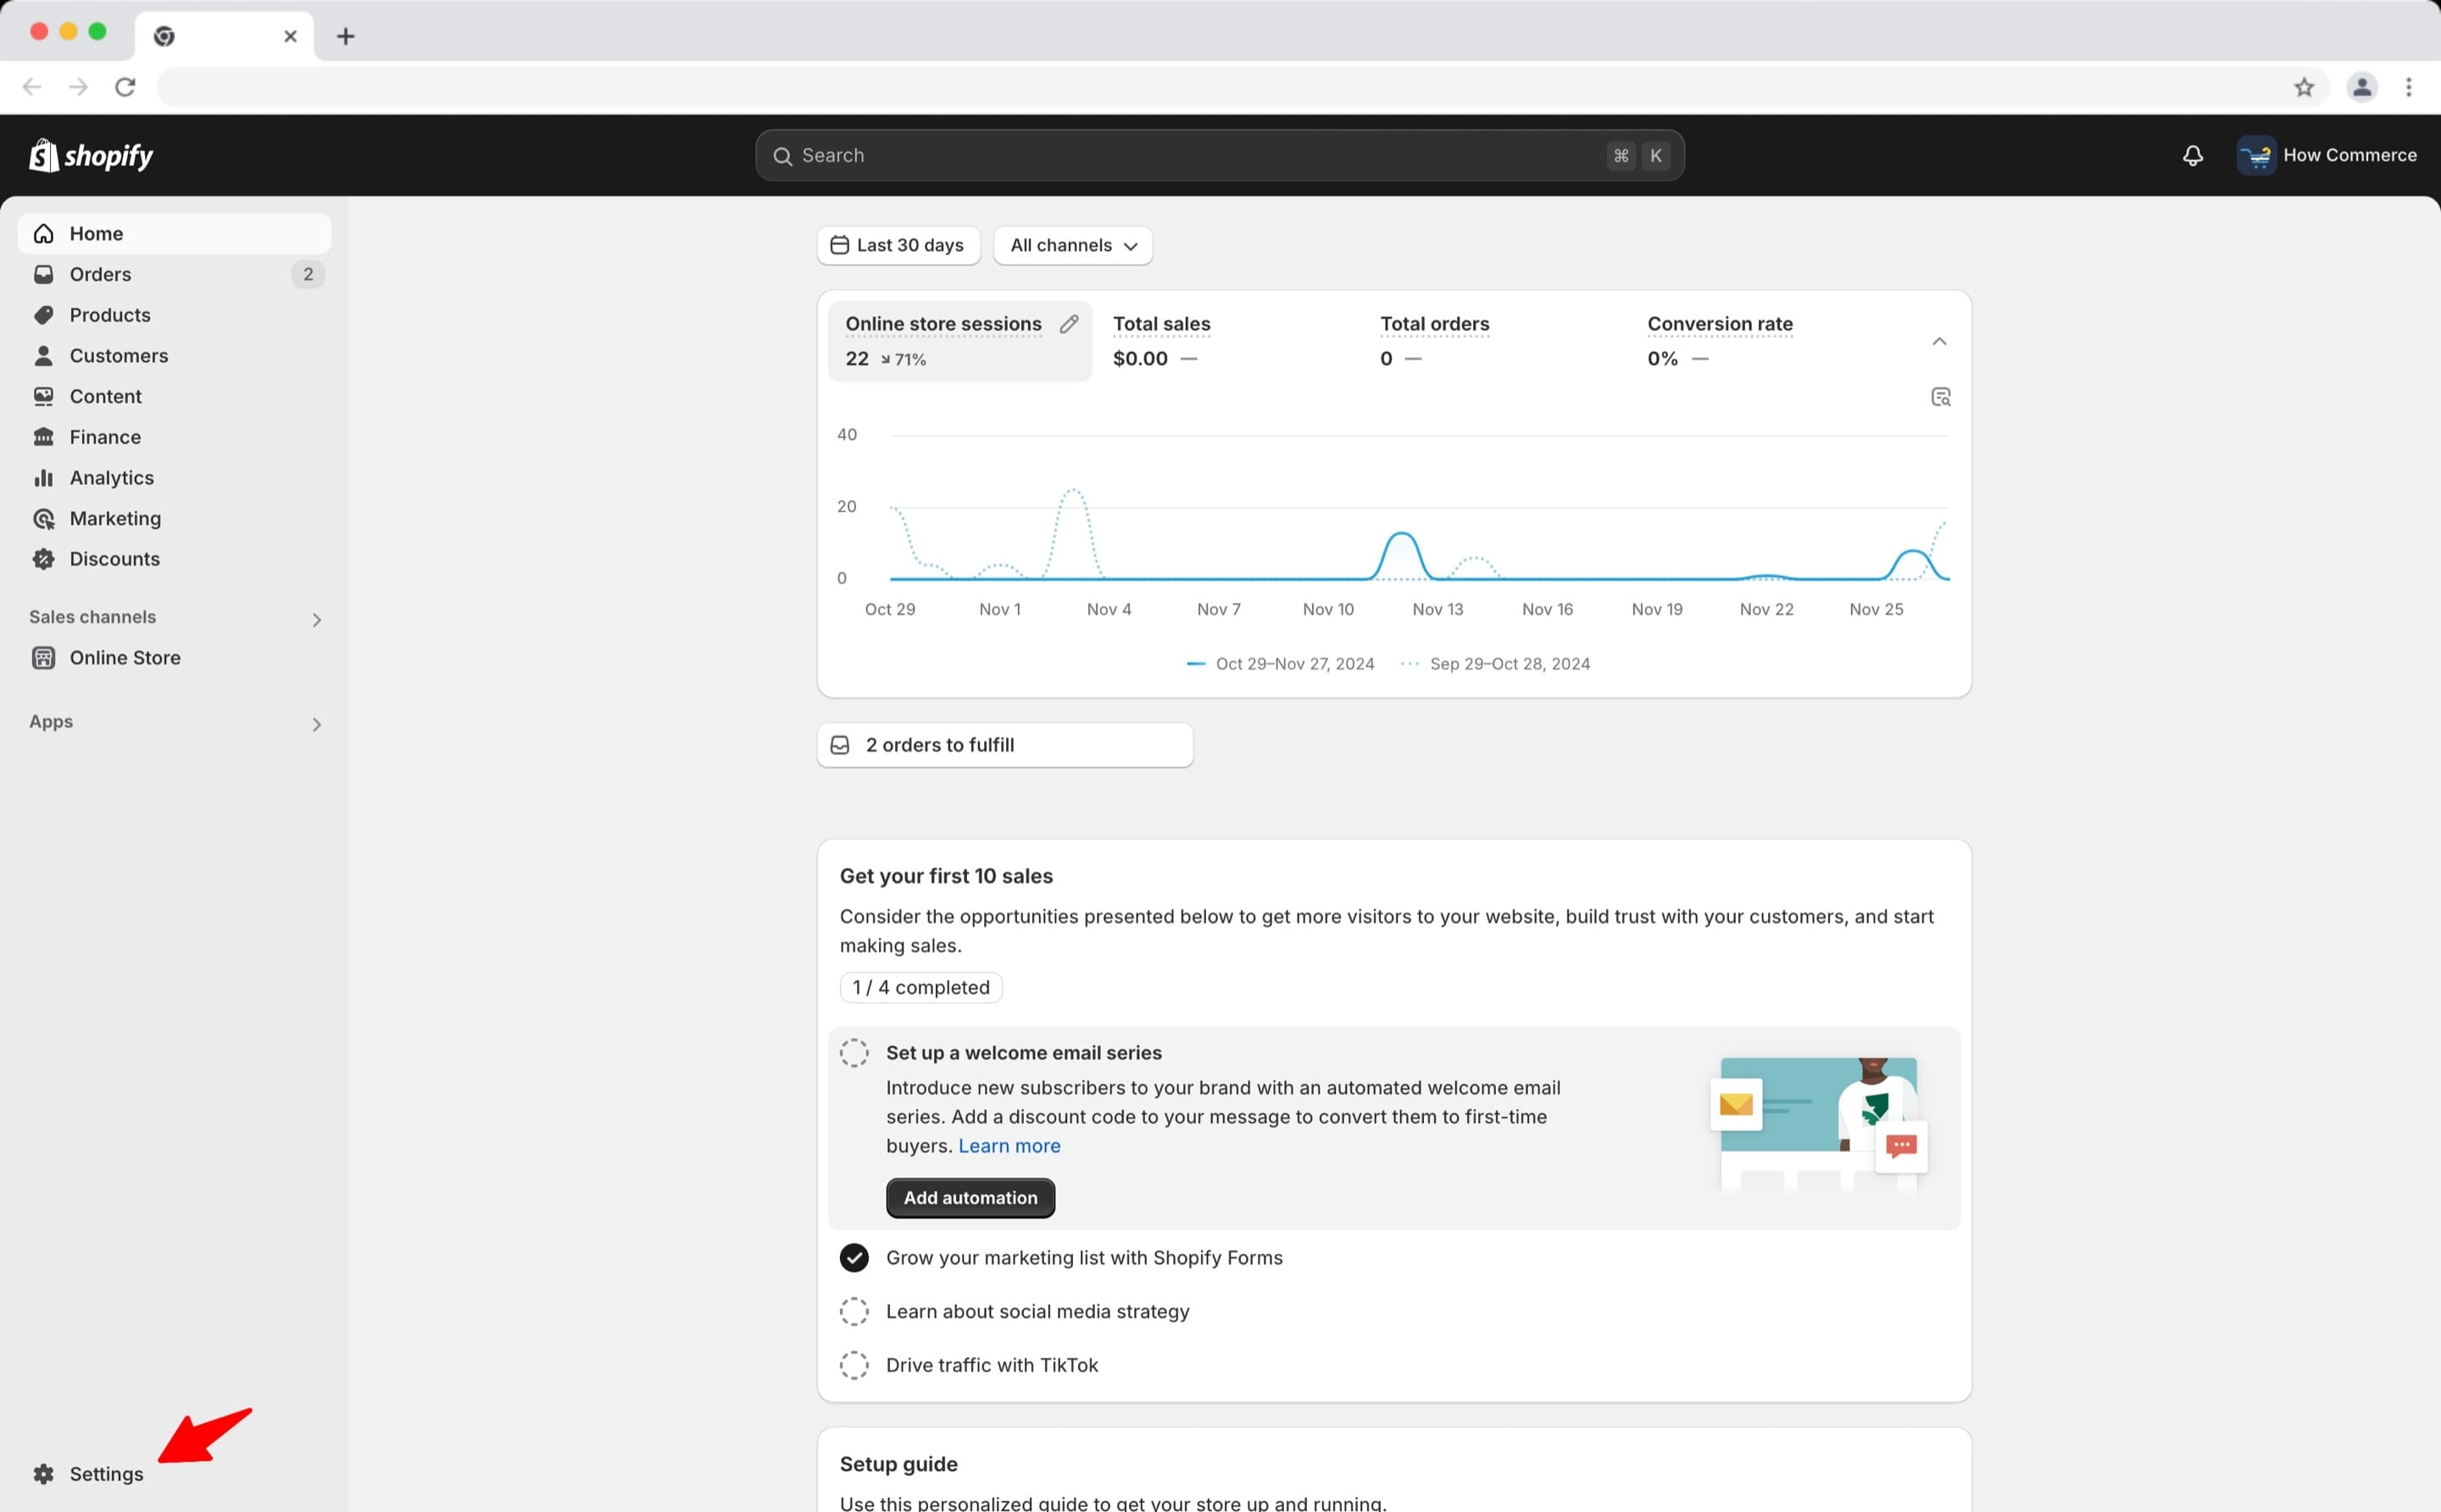Select the Total sales metric tab
Screen dimensions: 2441x1512
[1227, 342]
